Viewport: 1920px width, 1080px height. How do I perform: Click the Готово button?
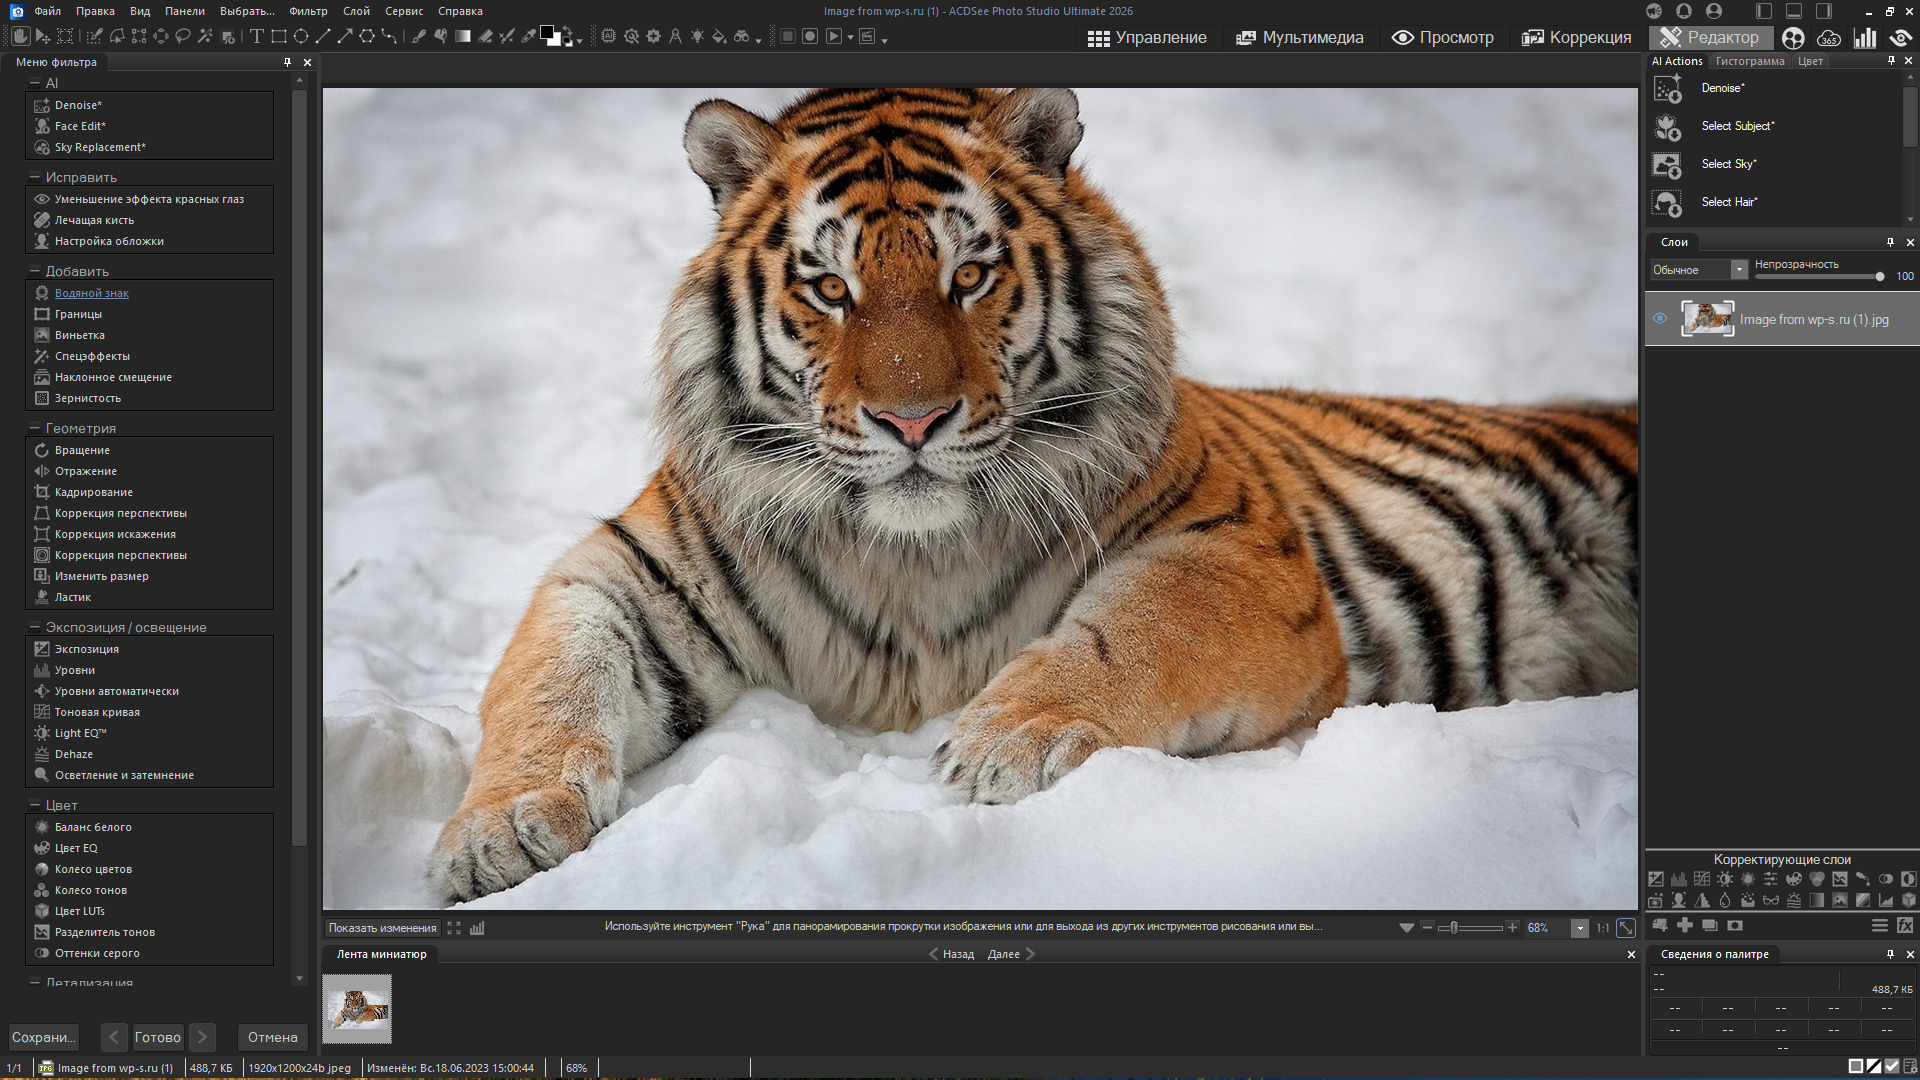(x=158, y=1037)
